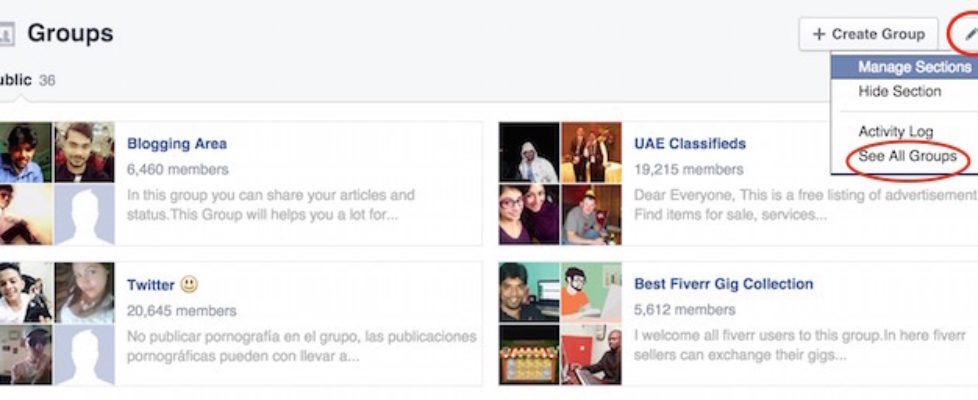Select Manage Sections menu item
The height and width of the screenshot is (400, 978).
click(x=913, y=67)
